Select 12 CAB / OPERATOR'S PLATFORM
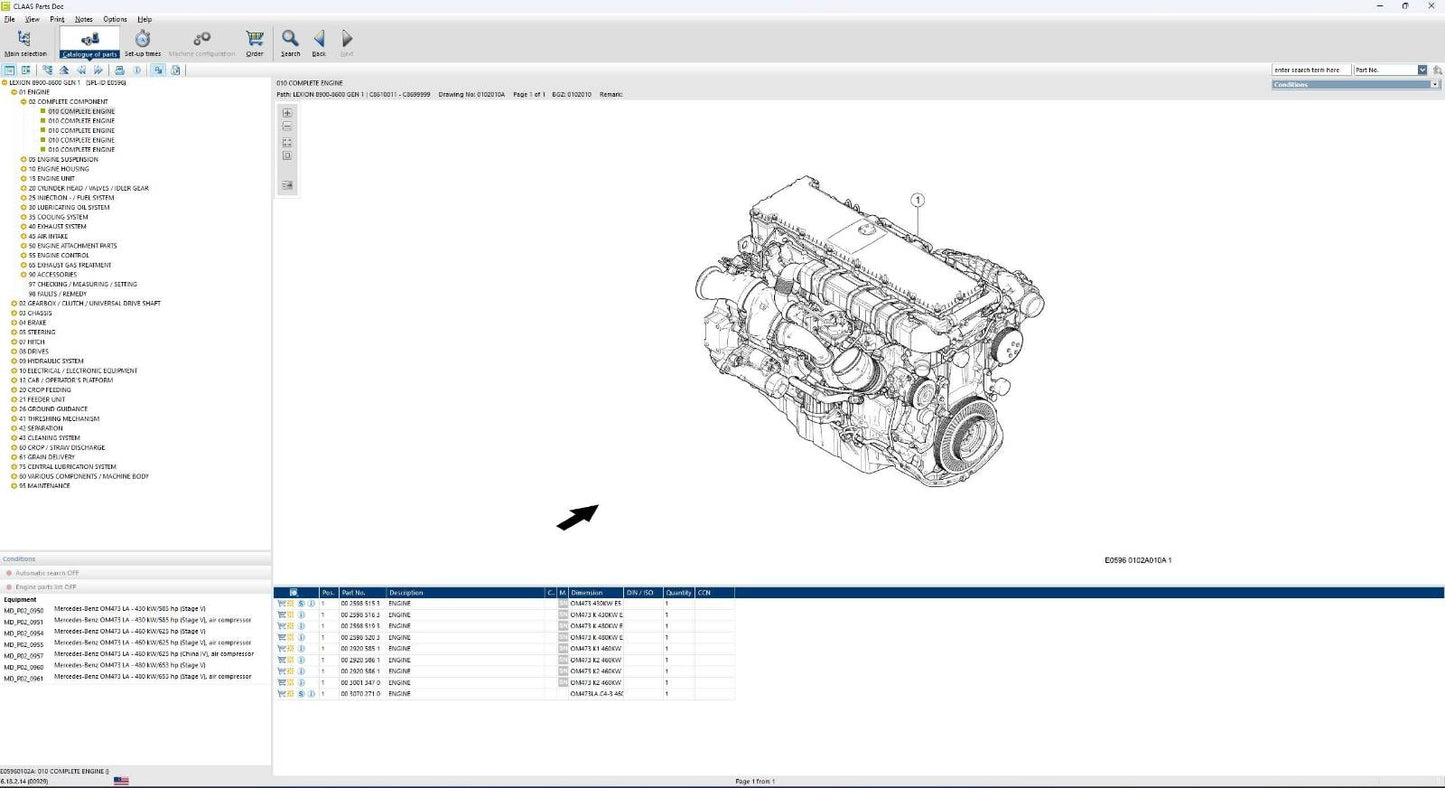 (65, 380)
